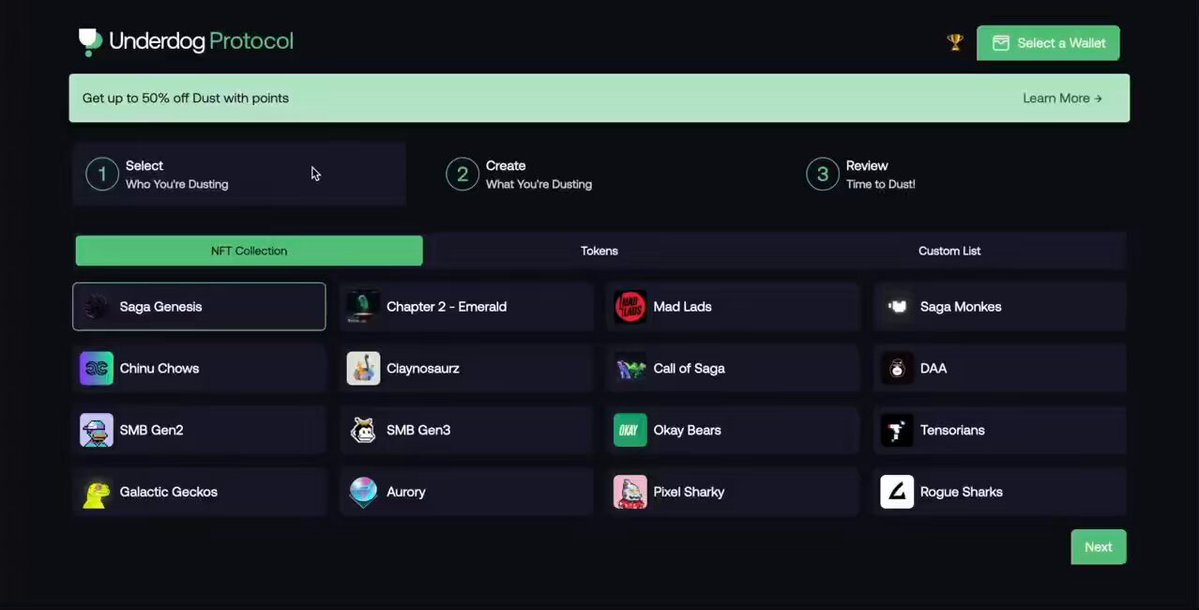Screen dimensions: 1199x610
Task: Choose the Claynosaurz collection label
Action: click(423, 368)
